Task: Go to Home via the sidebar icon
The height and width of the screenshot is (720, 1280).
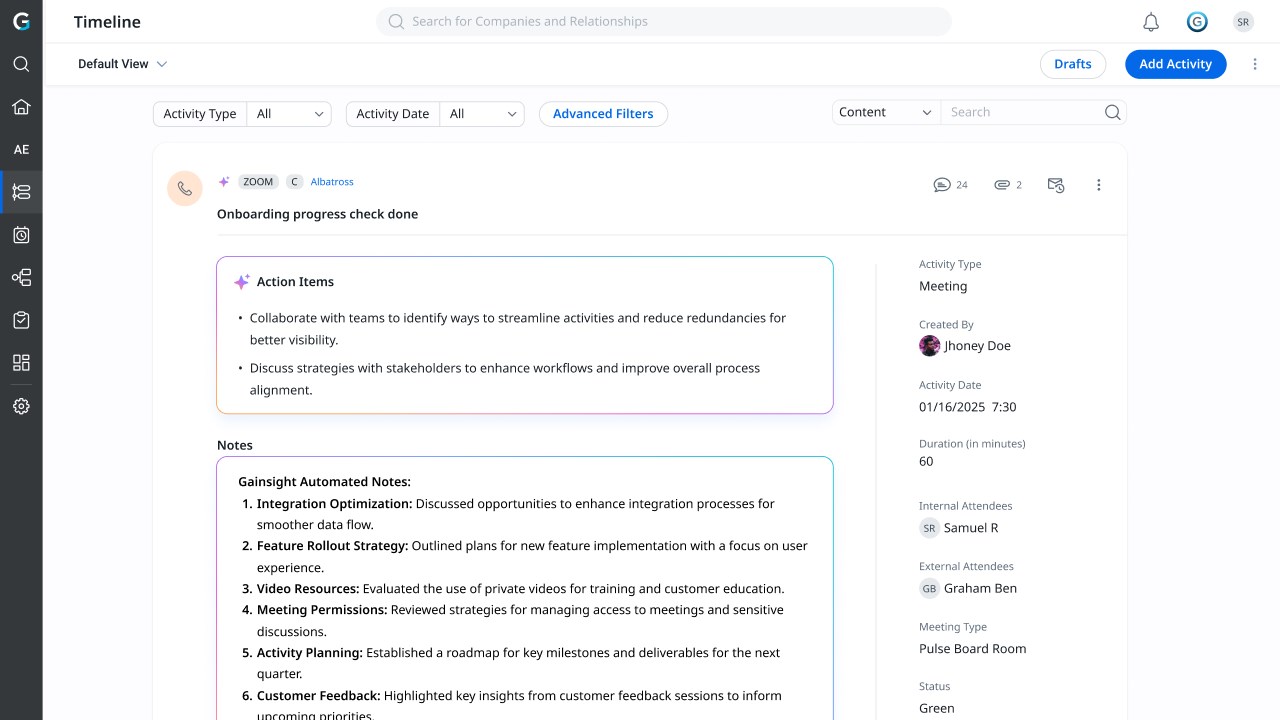Action: 21,107
